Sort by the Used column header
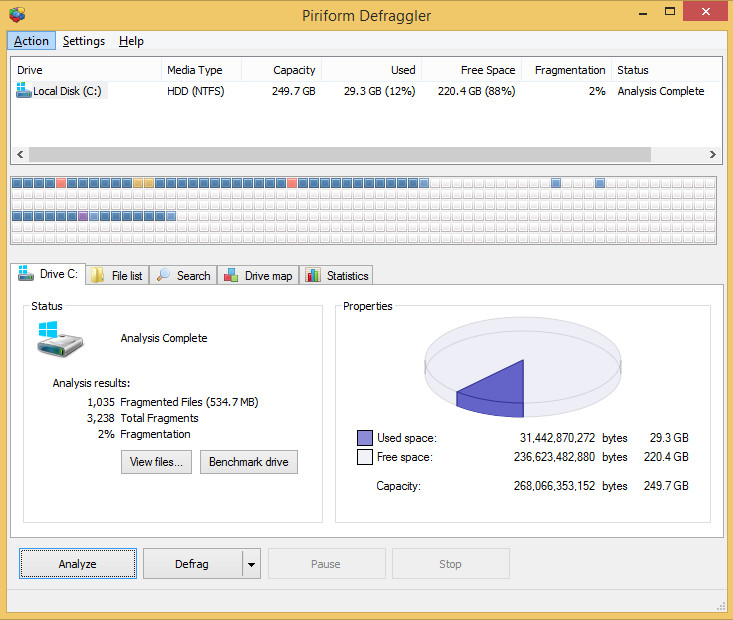The width and height of the screenshot is (733, 620). [x=372, y=70]
